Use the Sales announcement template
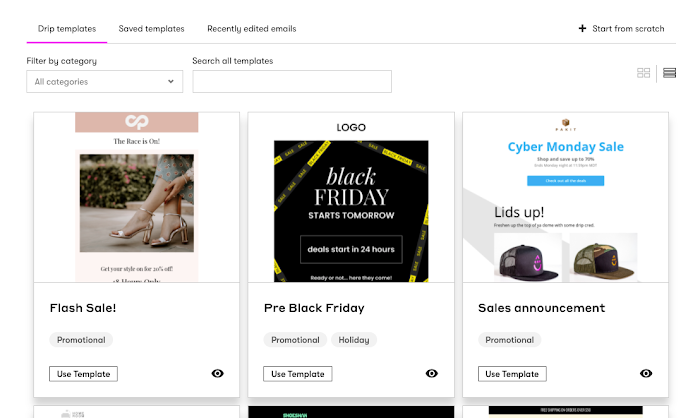This screenshot has width=700, height=418. click(x=512, y=374)
